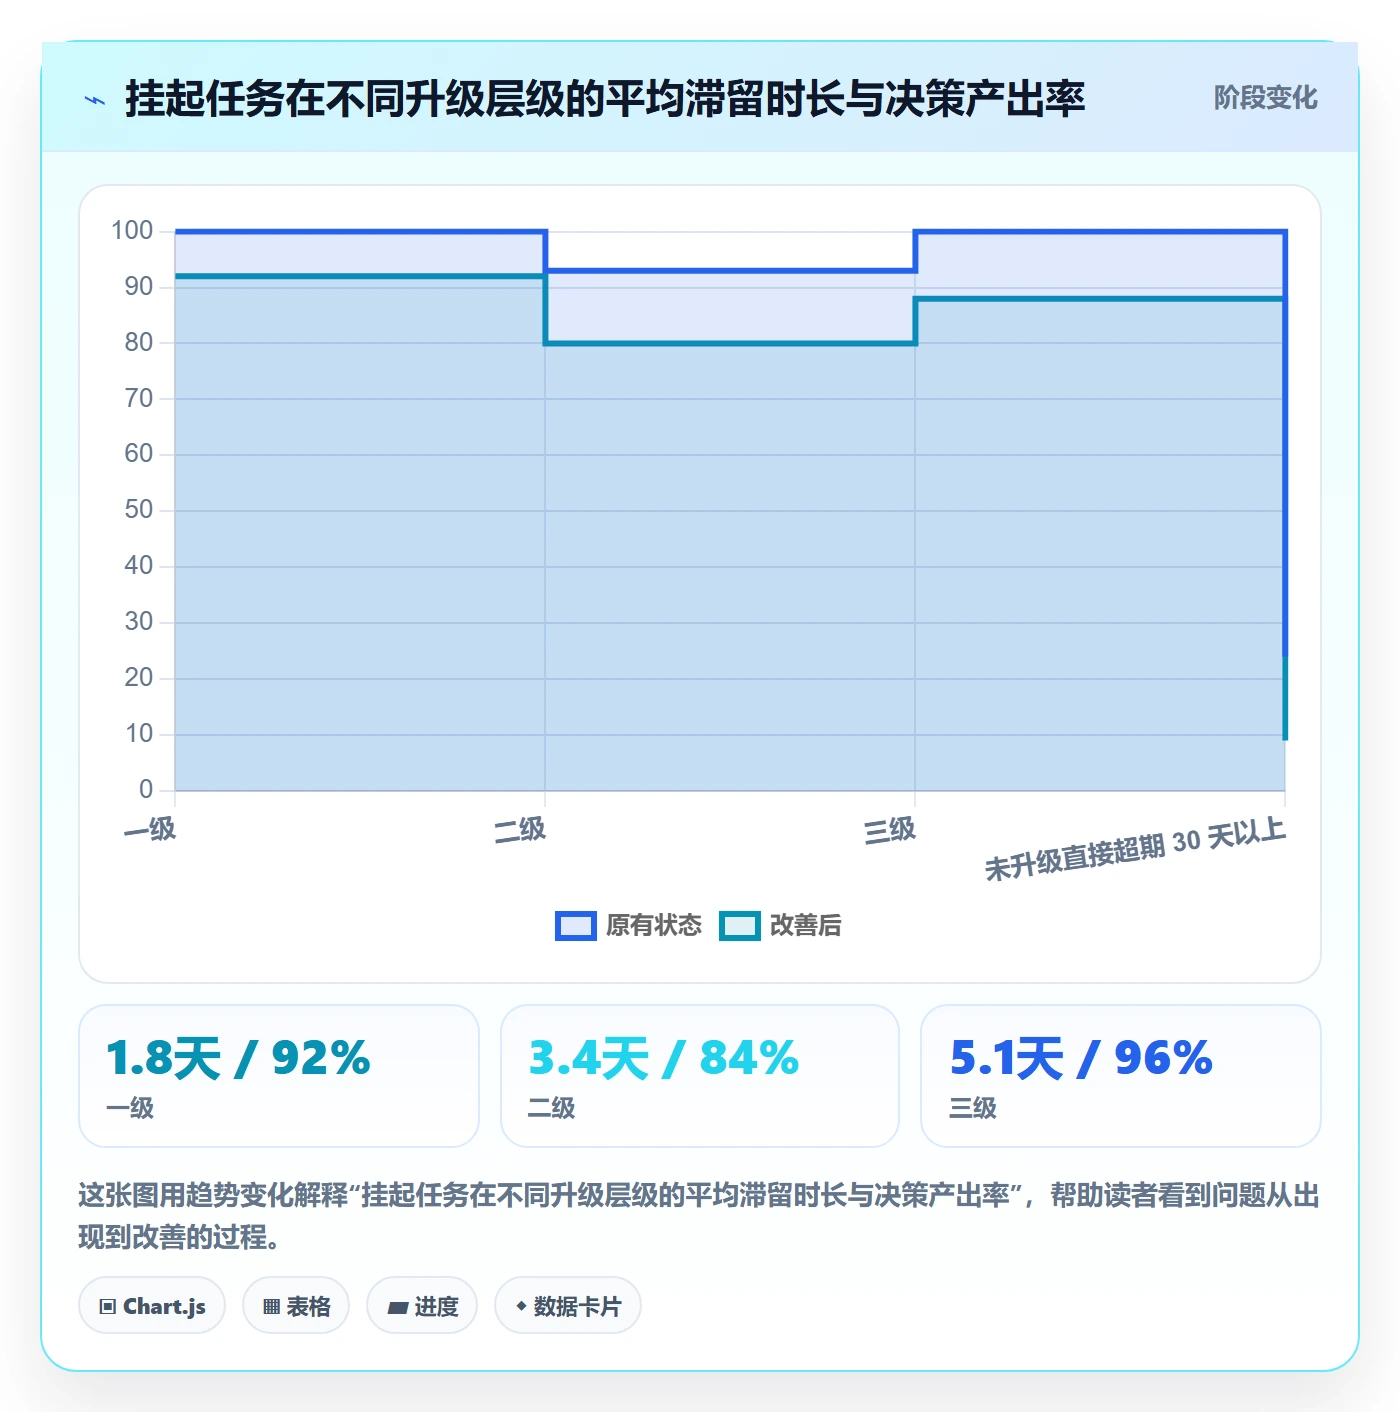Click the grid icon in the 表格 chip
Screen dimensions: 1400x1412
click(271, 1307)
